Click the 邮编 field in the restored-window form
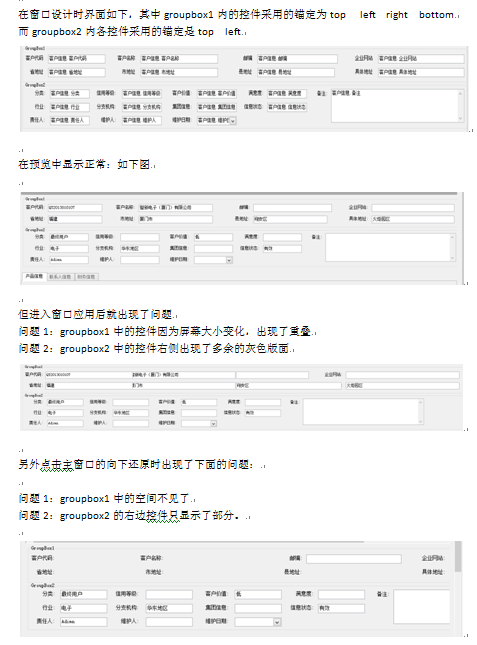The height and width of the screenshot is (645, 477). click(354, 559)
